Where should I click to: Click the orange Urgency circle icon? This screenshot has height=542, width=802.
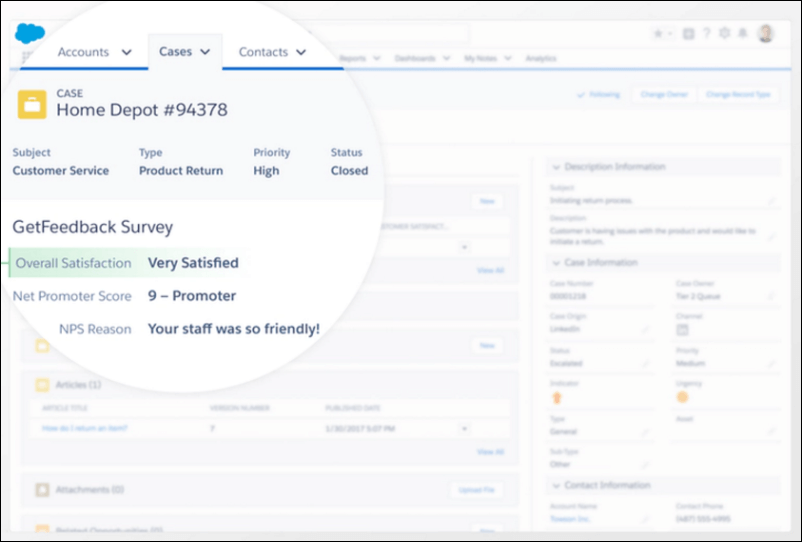tap(682, 397)
